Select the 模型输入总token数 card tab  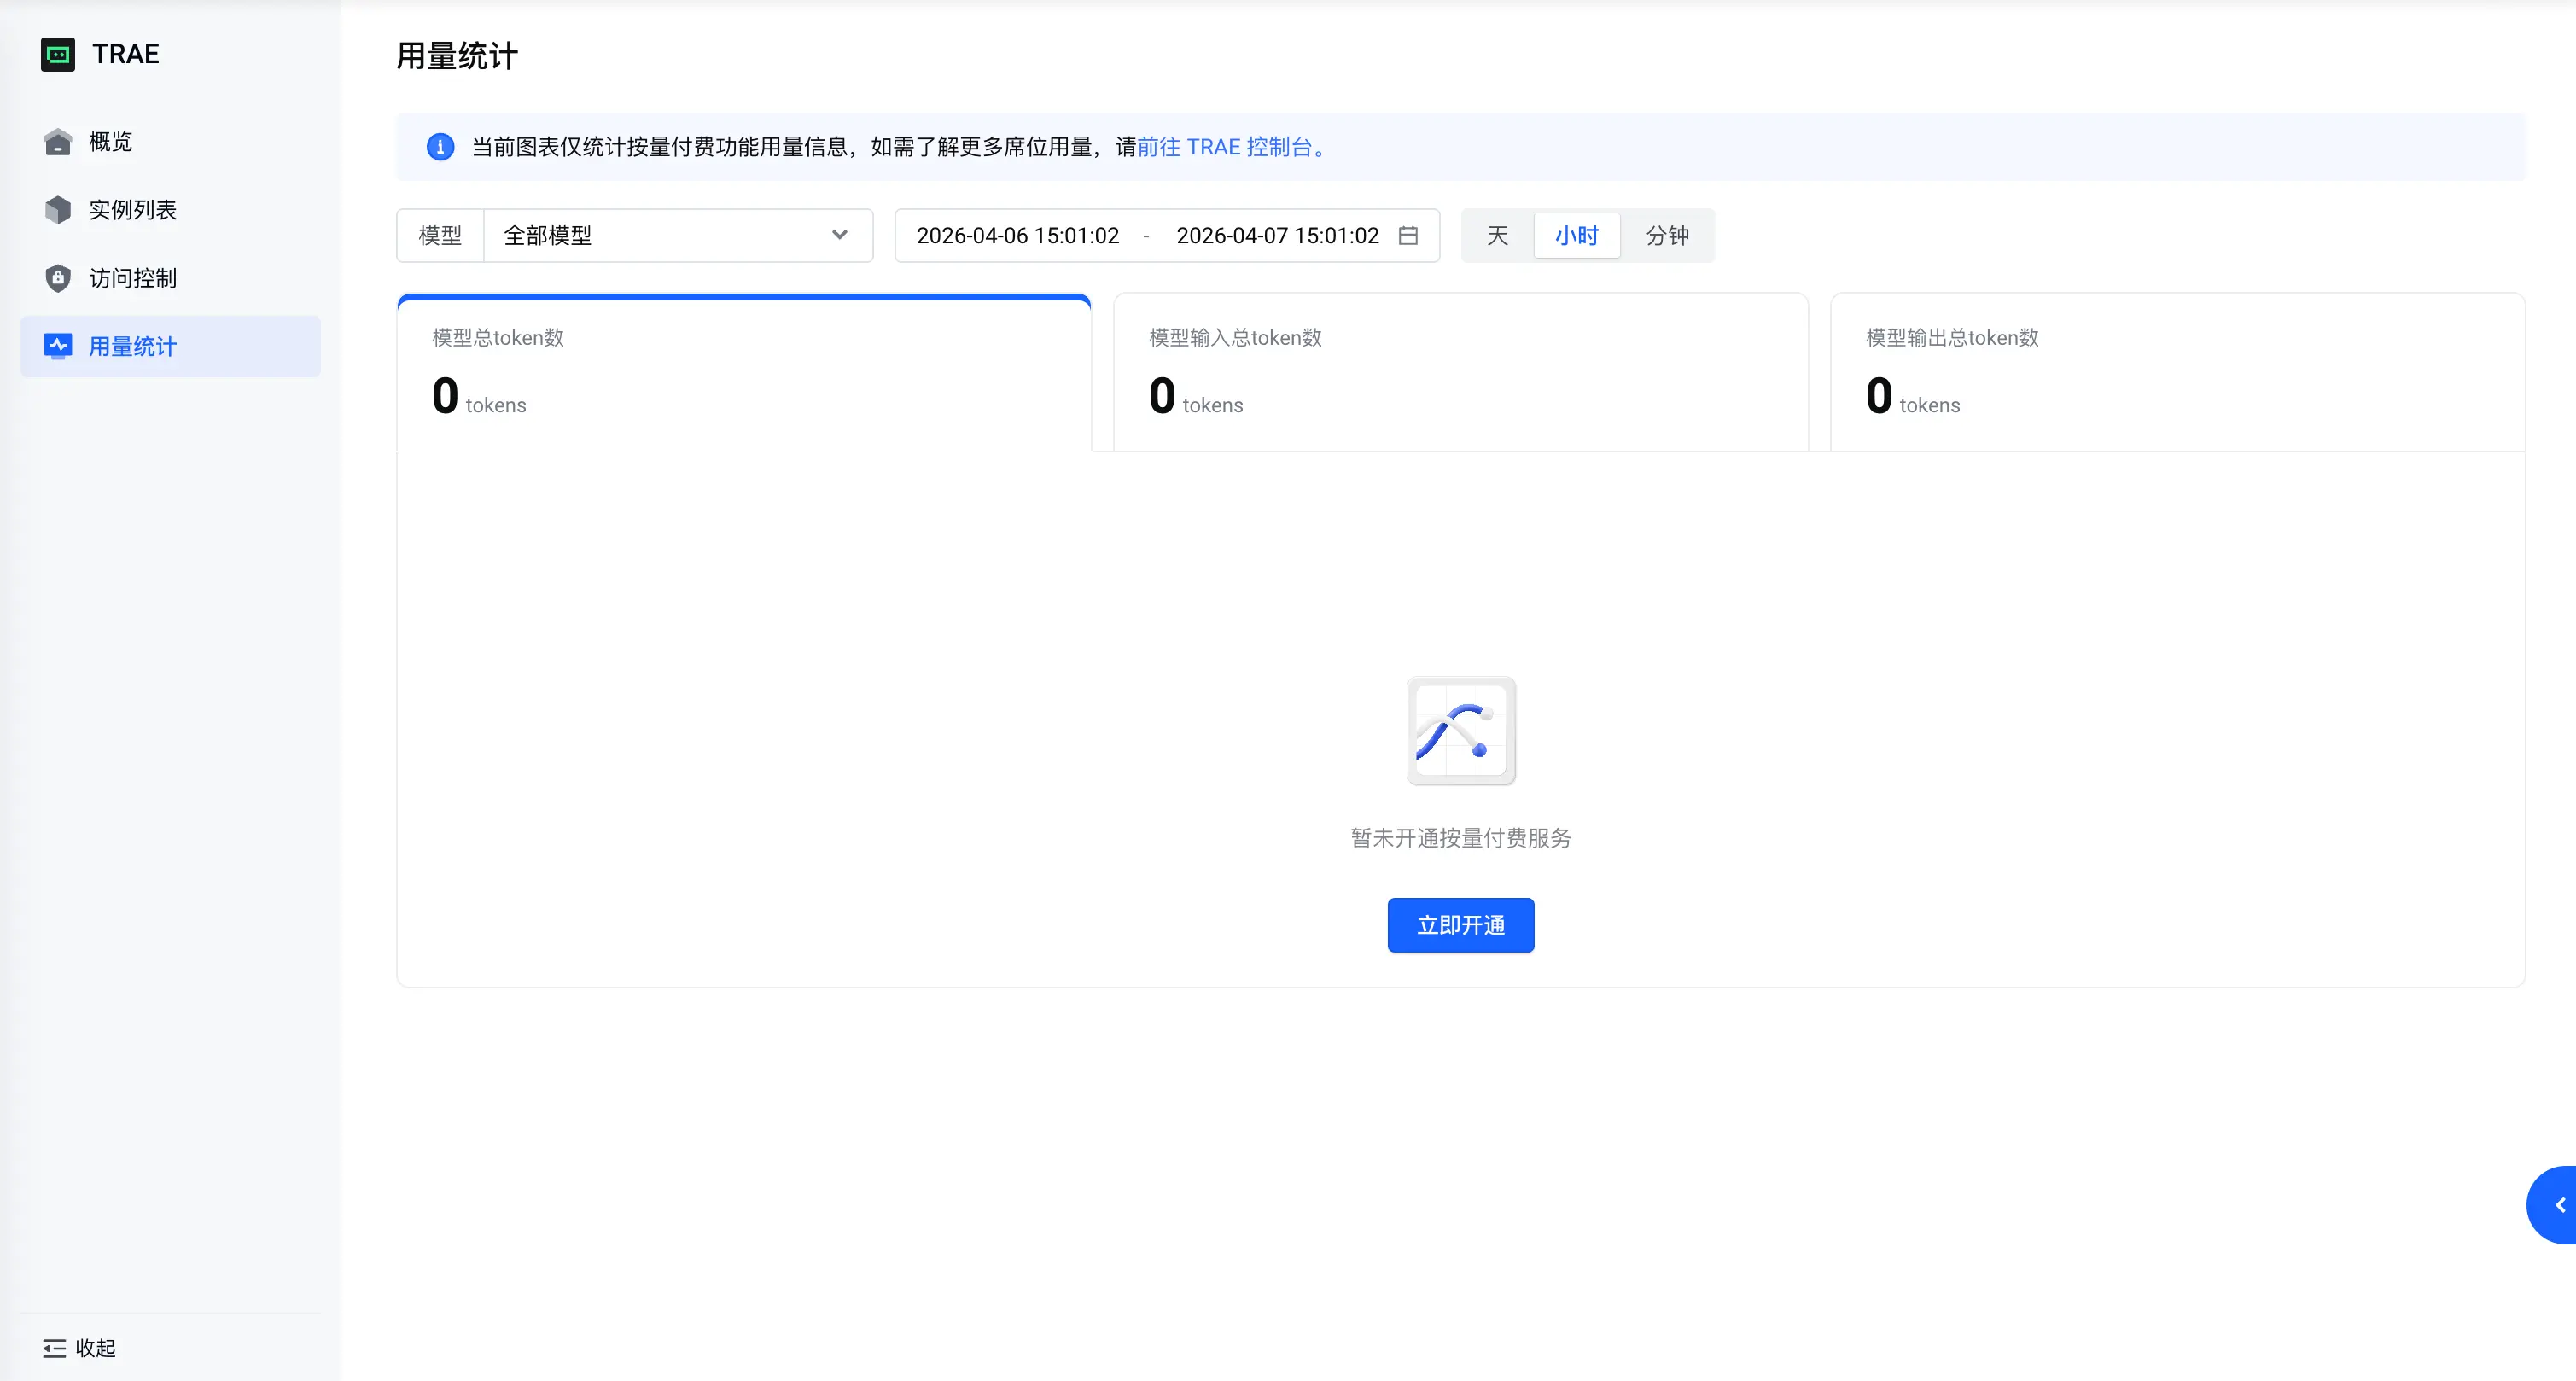click(x=1460, y=373)
